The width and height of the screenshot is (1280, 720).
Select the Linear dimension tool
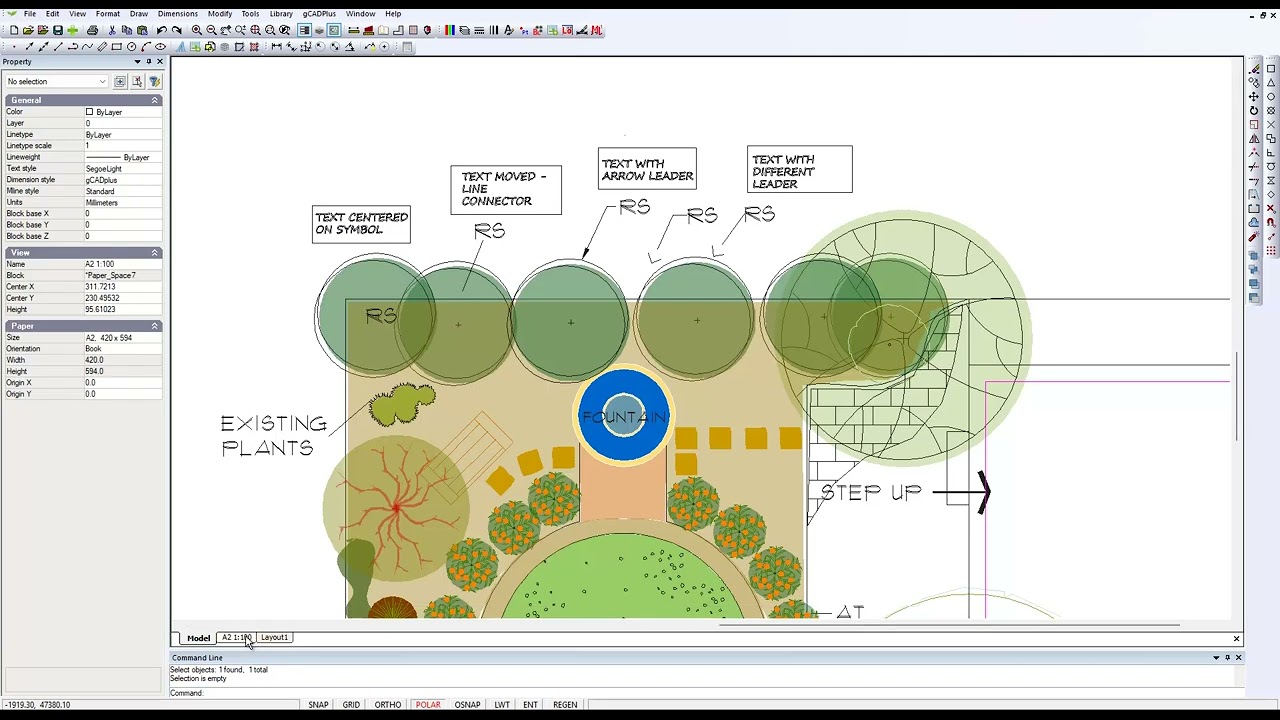pos(276,47)
